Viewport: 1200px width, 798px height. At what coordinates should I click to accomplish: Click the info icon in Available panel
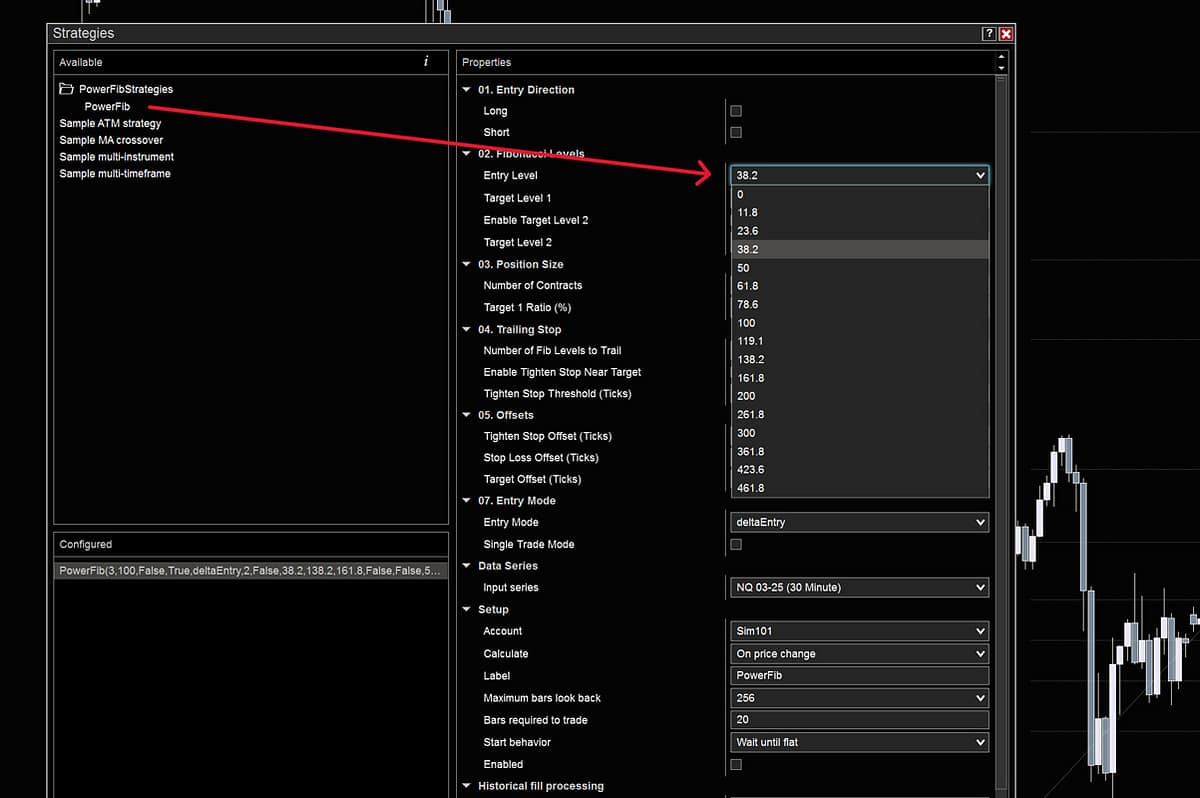(426, 62)
